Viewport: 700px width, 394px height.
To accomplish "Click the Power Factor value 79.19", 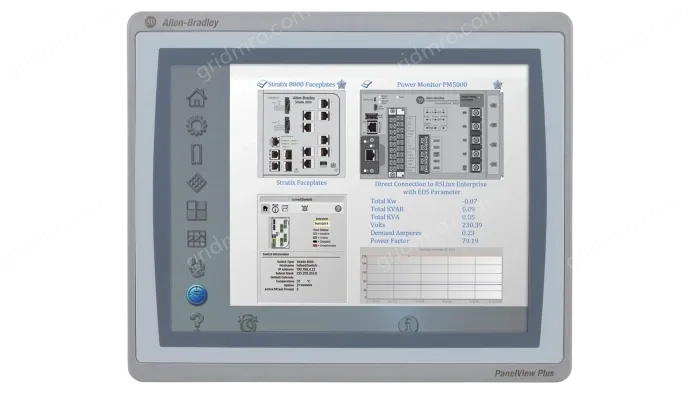I will [x=471, y=241].
